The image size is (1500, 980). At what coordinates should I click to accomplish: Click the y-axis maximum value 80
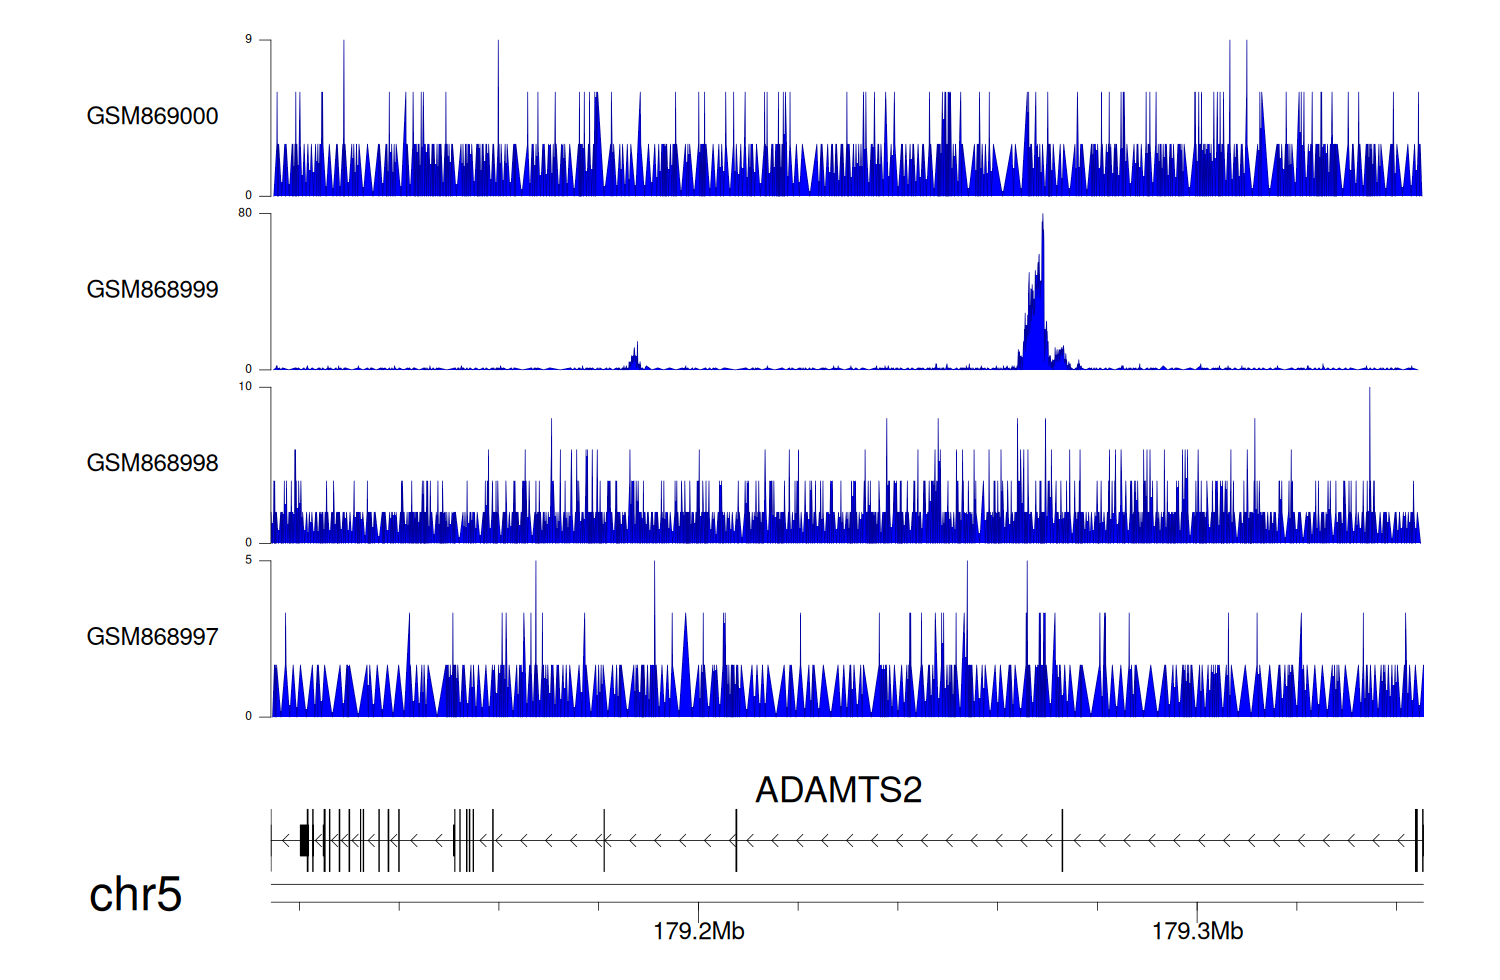[x=245, y=213]
